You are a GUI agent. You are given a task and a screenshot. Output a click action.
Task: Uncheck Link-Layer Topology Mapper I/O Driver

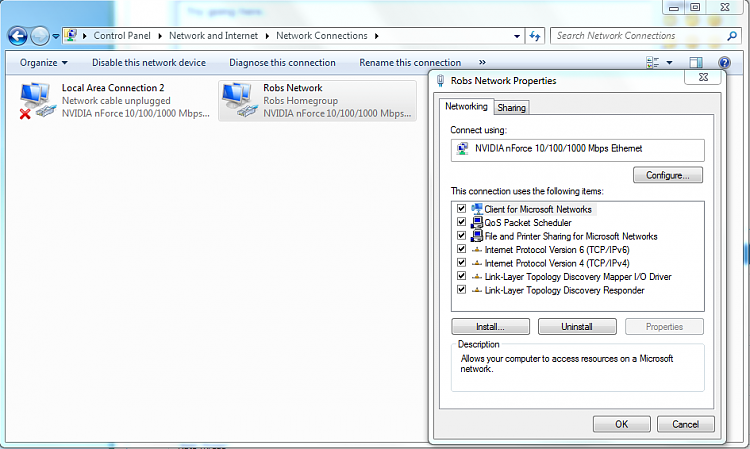click(461, 276)
